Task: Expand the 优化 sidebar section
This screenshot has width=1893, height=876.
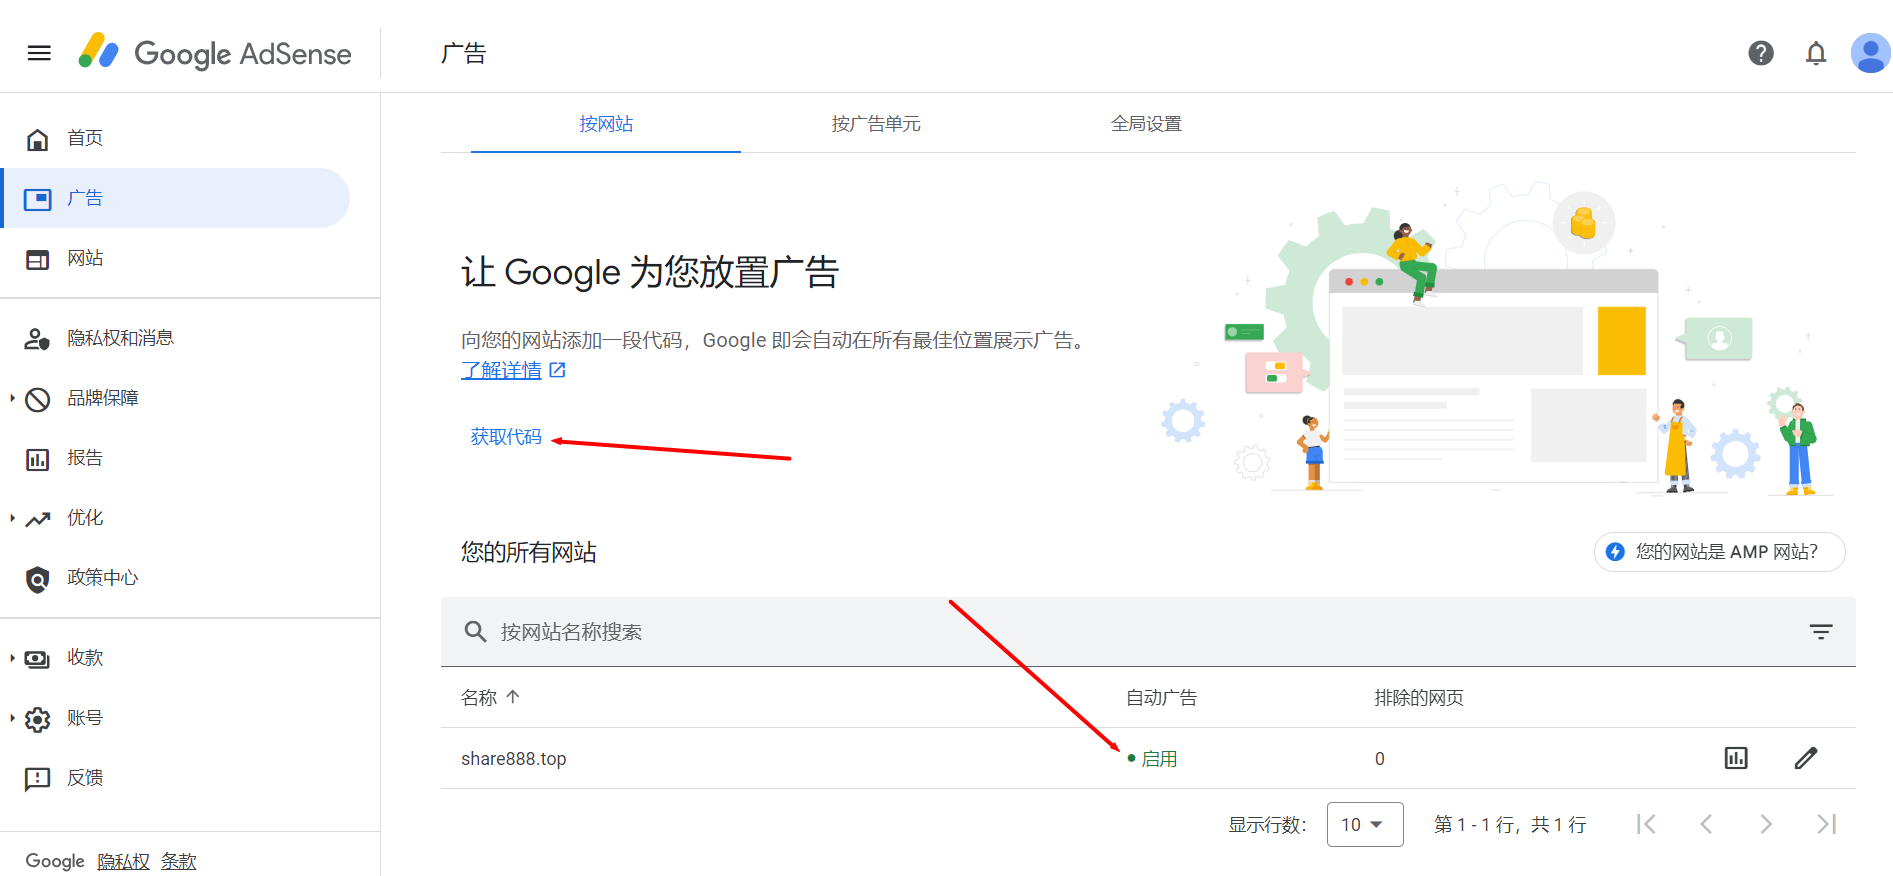Action: [x=12, y=518]
